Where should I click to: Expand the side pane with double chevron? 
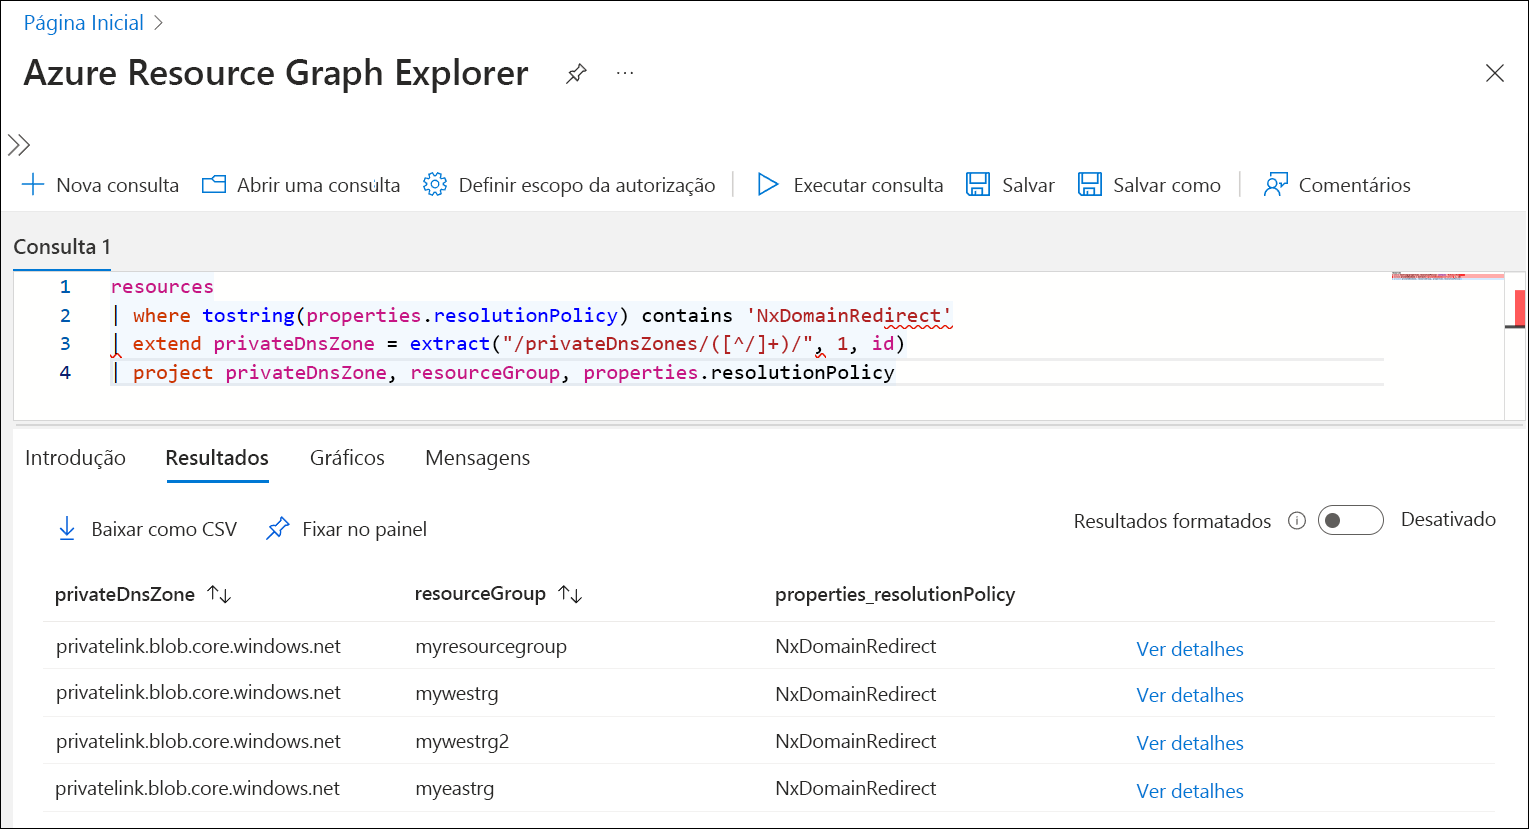19,146
